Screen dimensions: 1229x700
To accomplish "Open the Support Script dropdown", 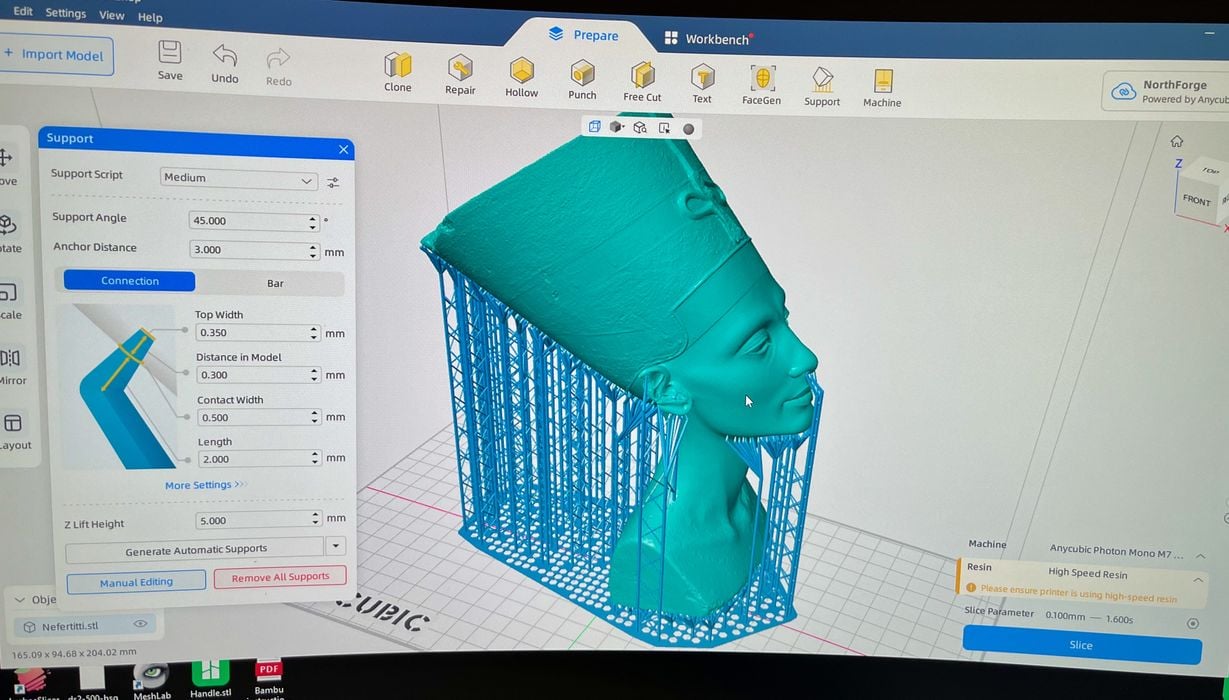I will click(x=238, y=179).
